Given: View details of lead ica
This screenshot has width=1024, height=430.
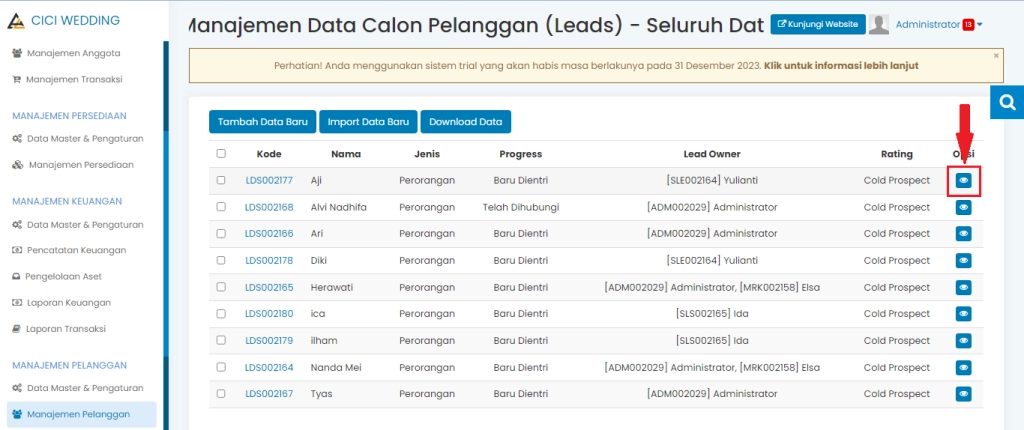Looking at the screenshot, I should click(963, 314).
